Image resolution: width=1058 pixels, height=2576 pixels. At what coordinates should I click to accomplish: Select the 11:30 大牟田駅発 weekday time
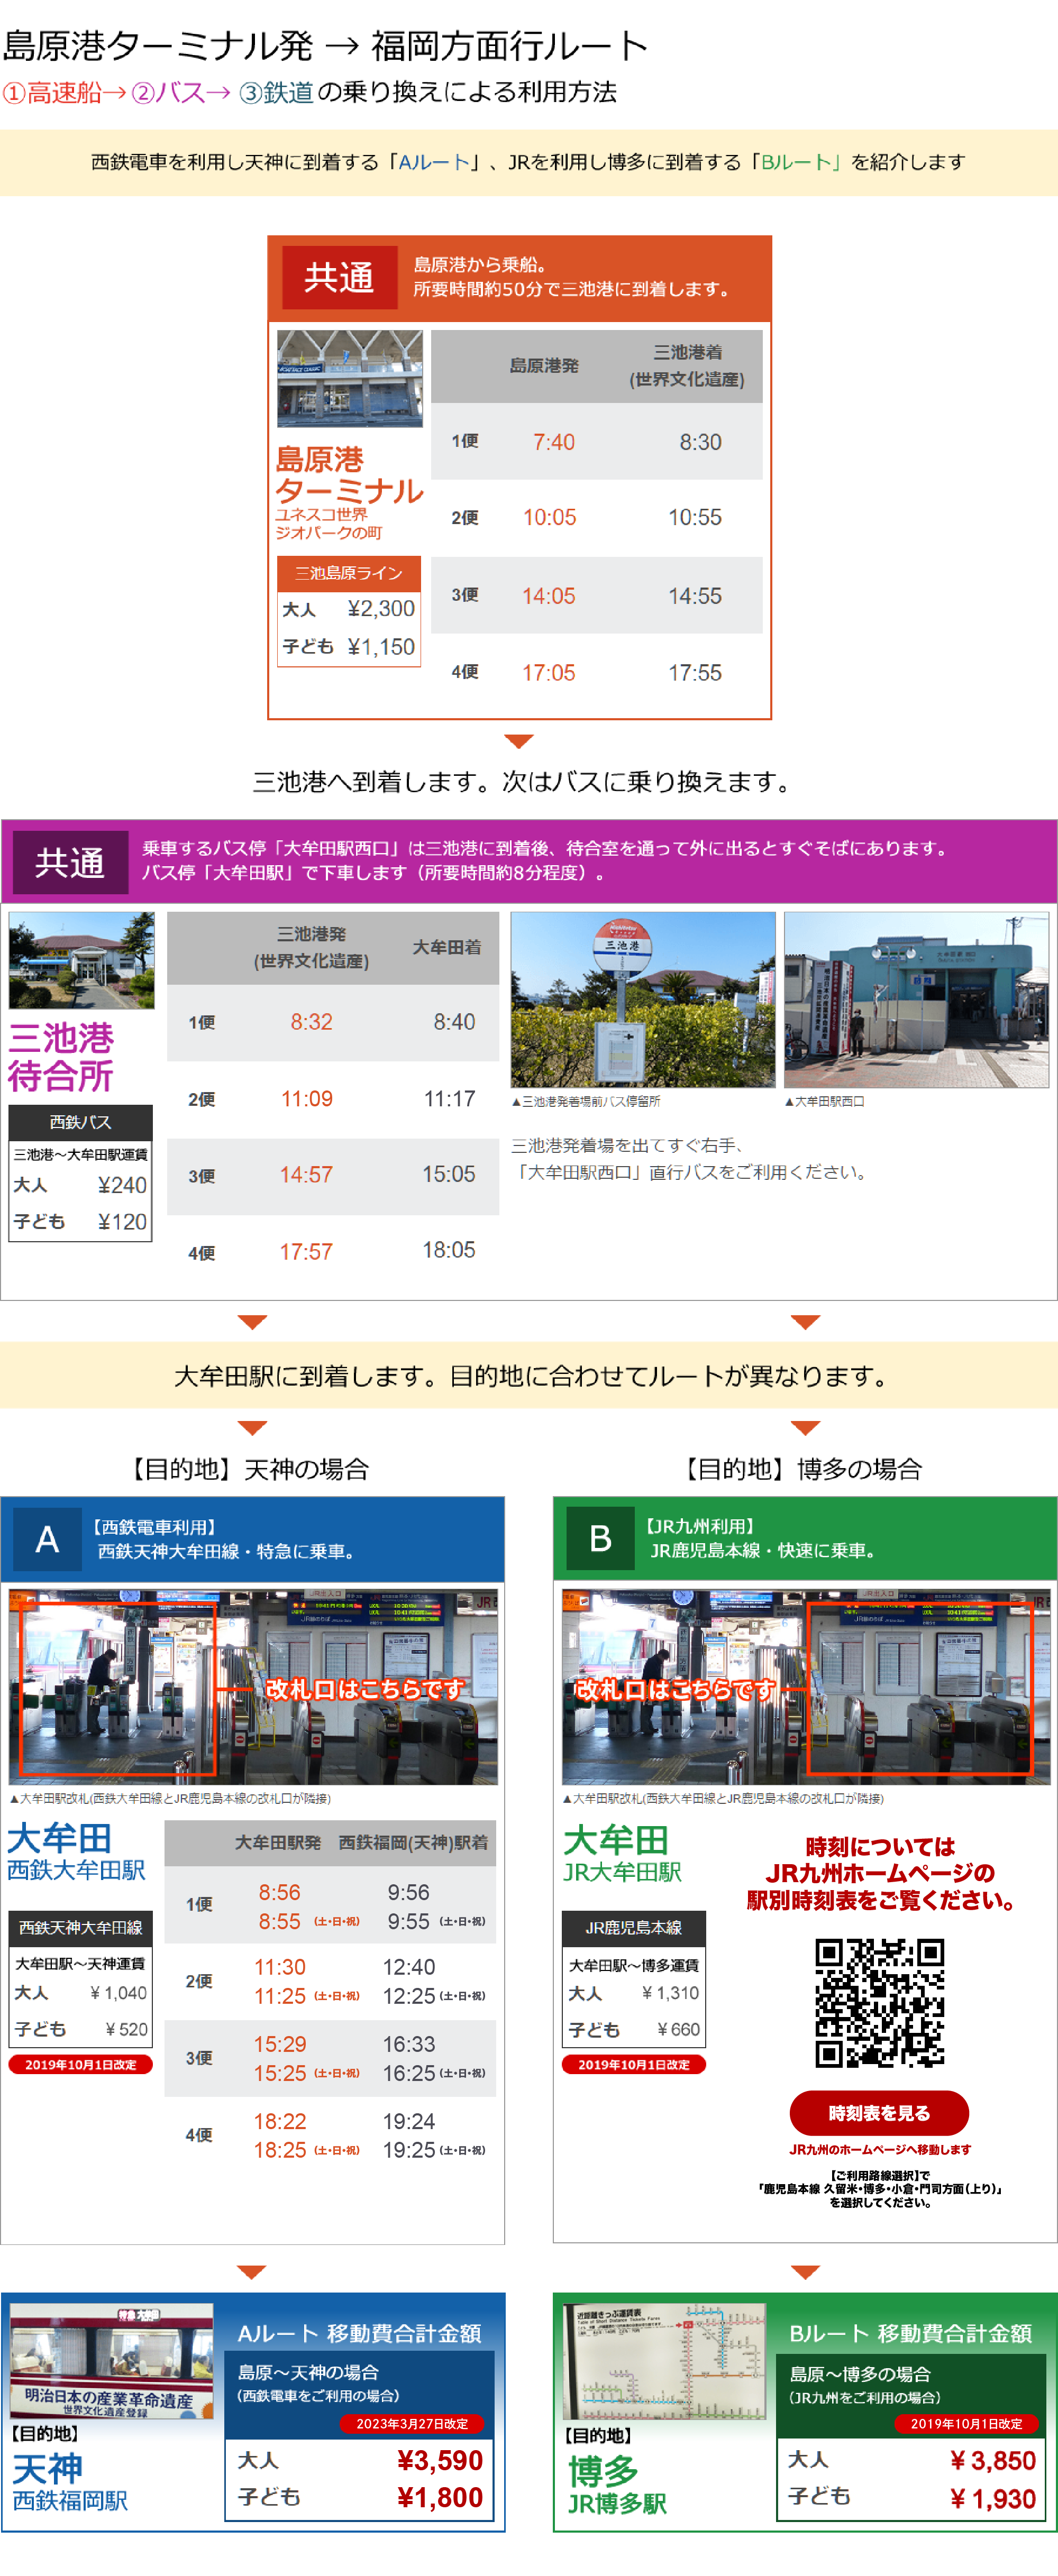point(279,1967)
